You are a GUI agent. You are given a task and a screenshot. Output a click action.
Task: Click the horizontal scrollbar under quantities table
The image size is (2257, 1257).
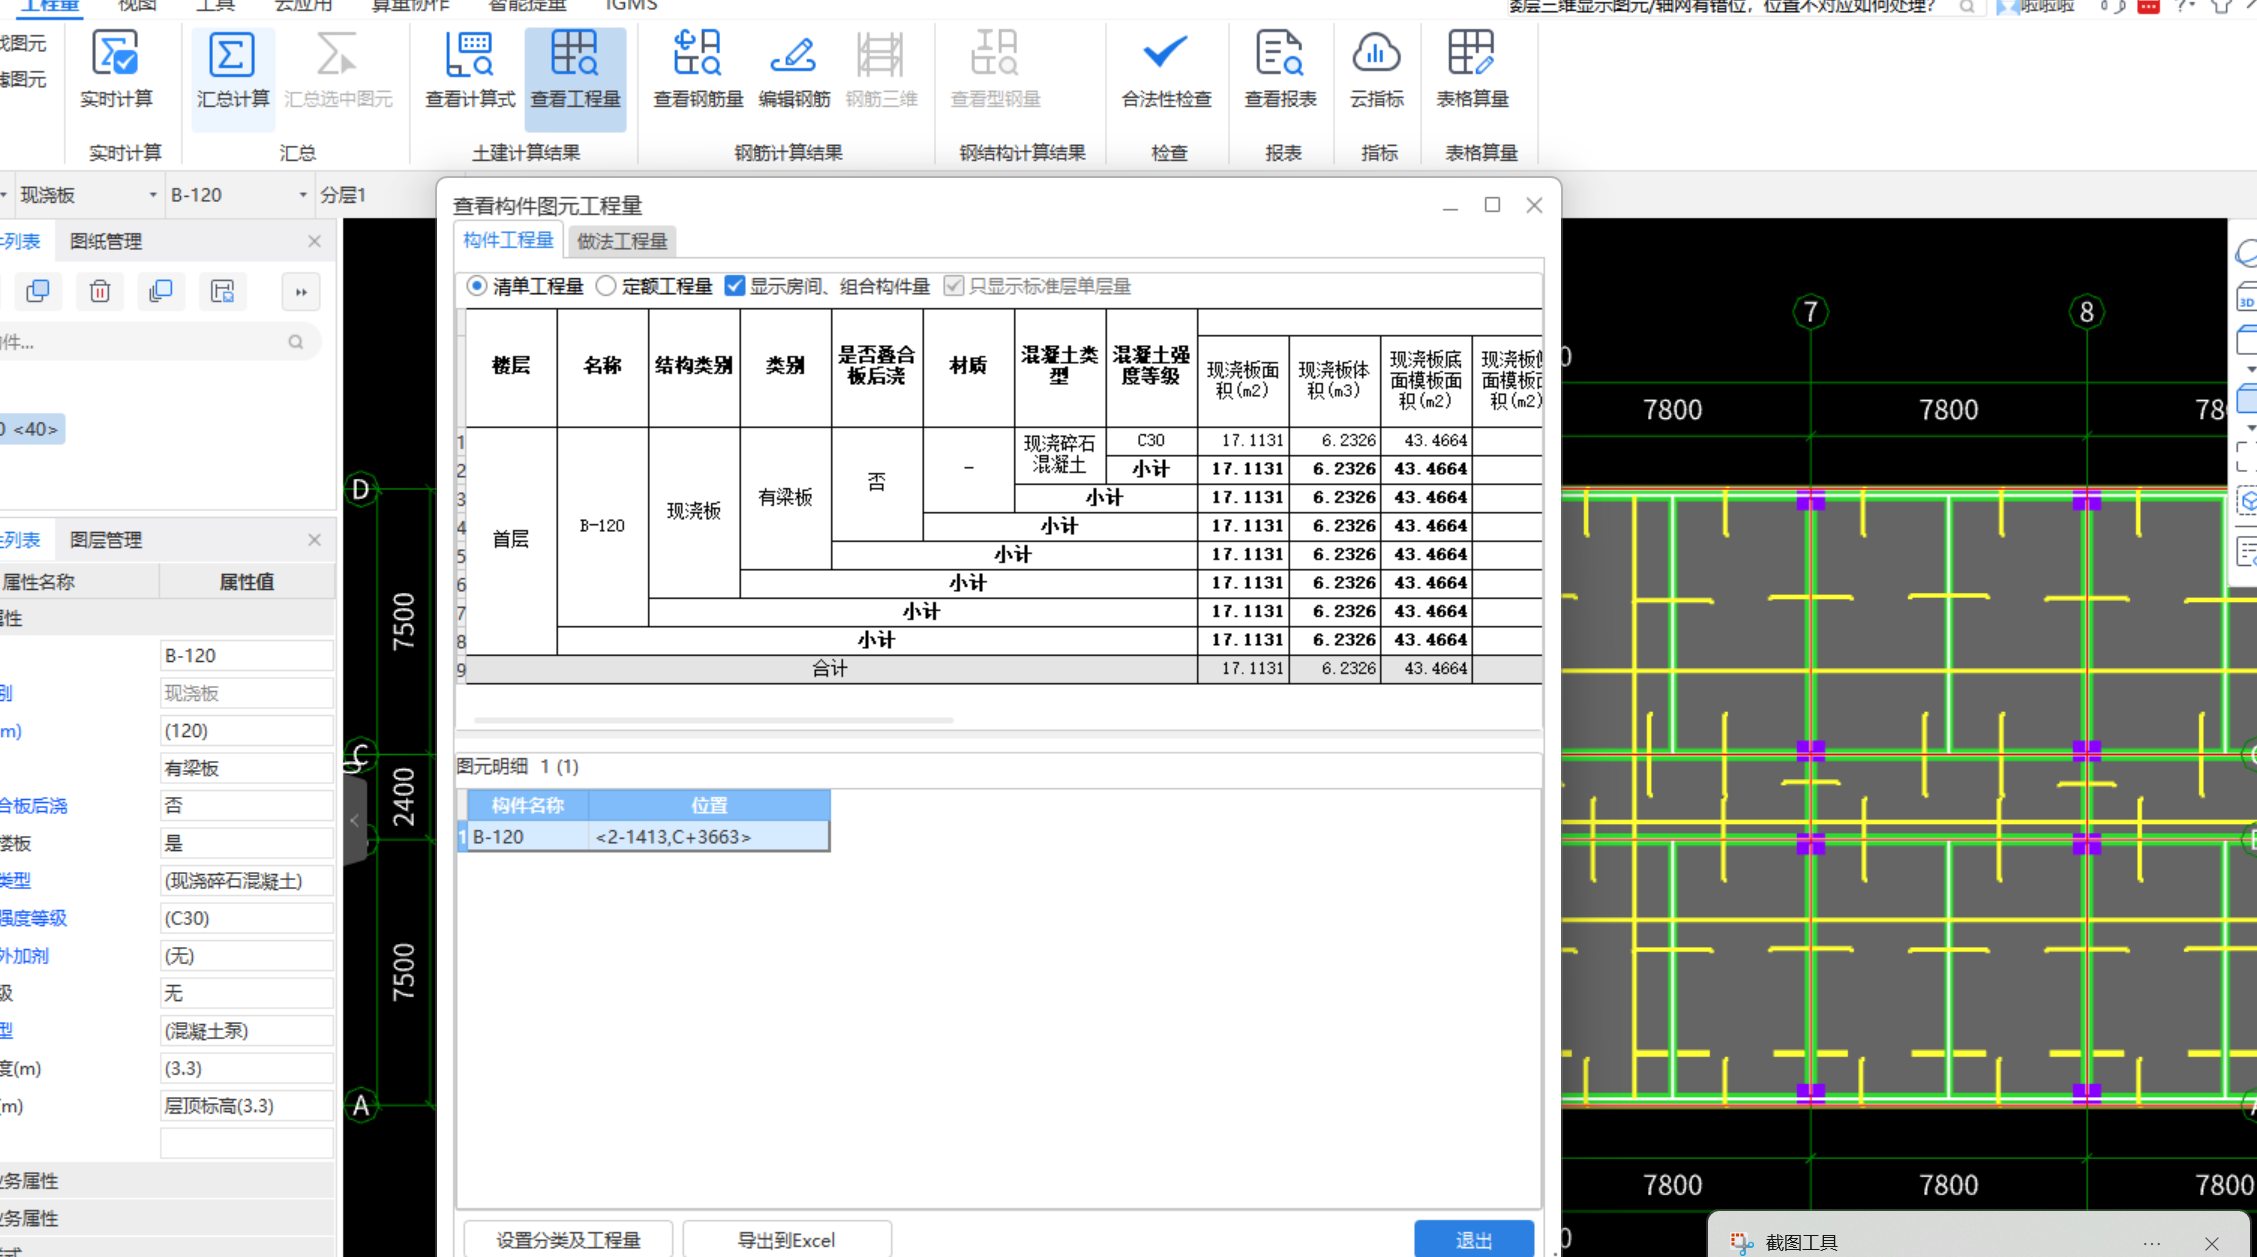(713, 719)
